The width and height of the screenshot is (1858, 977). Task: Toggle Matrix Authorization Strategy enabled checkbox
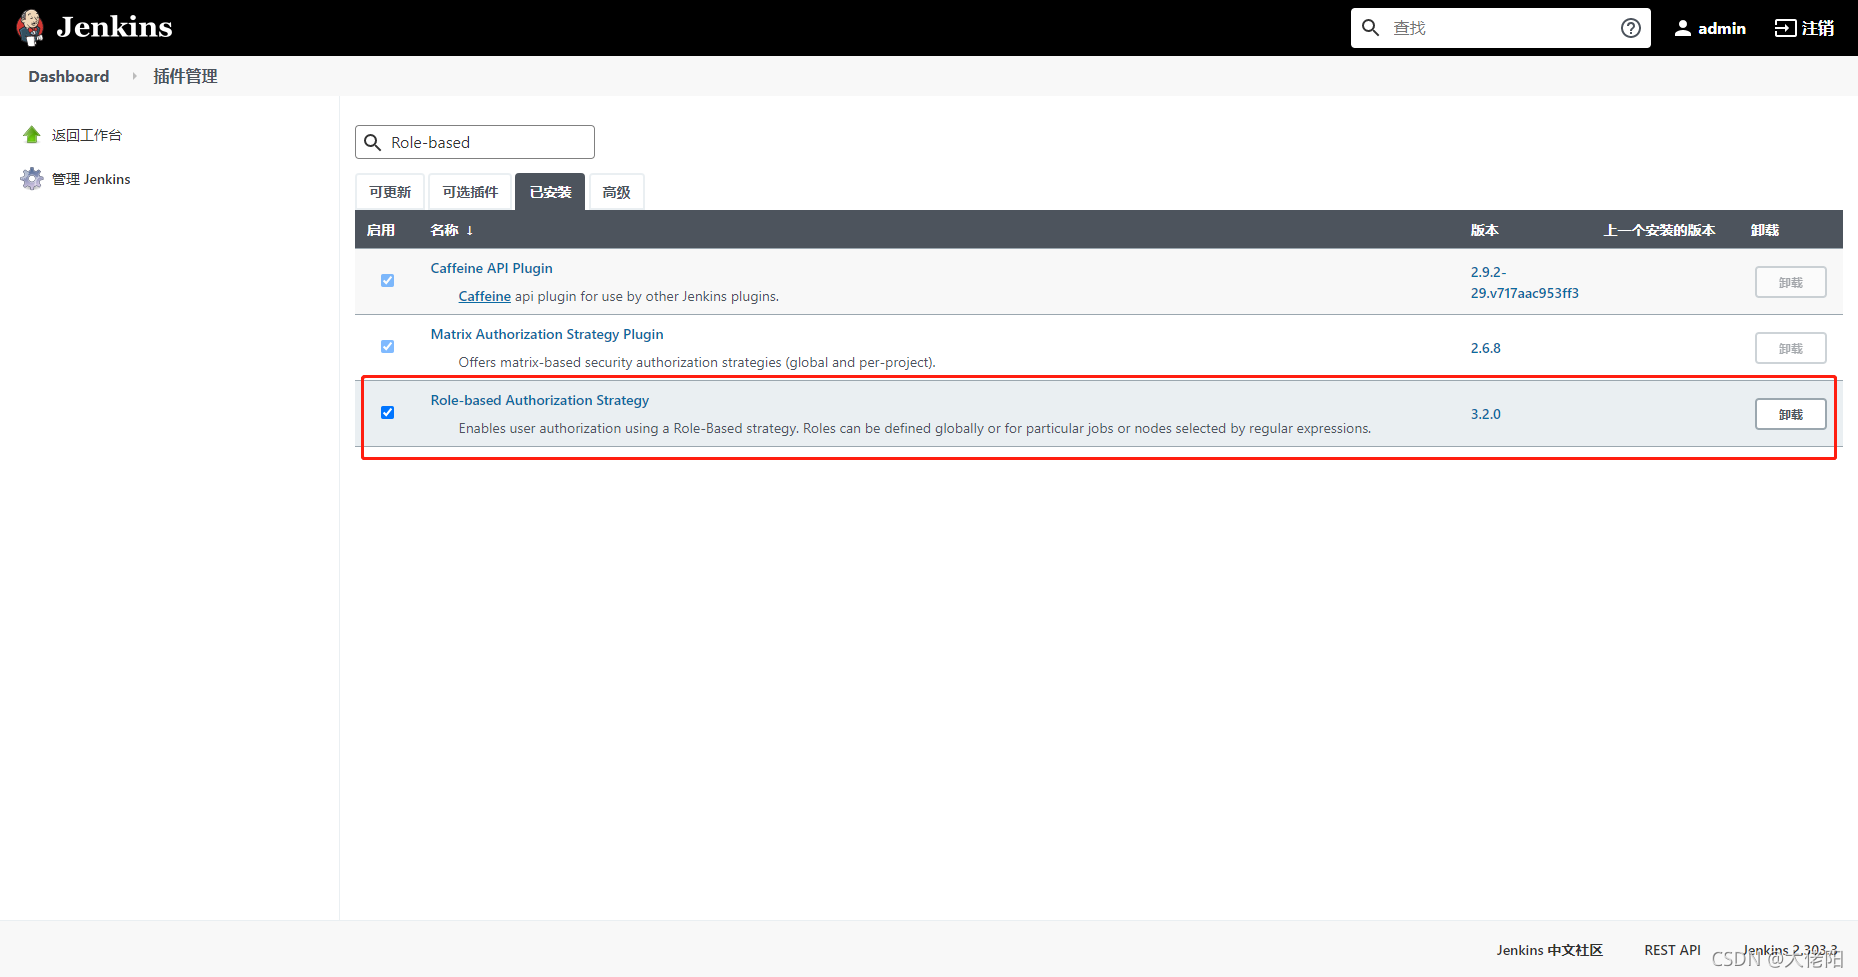click(388, 347)
